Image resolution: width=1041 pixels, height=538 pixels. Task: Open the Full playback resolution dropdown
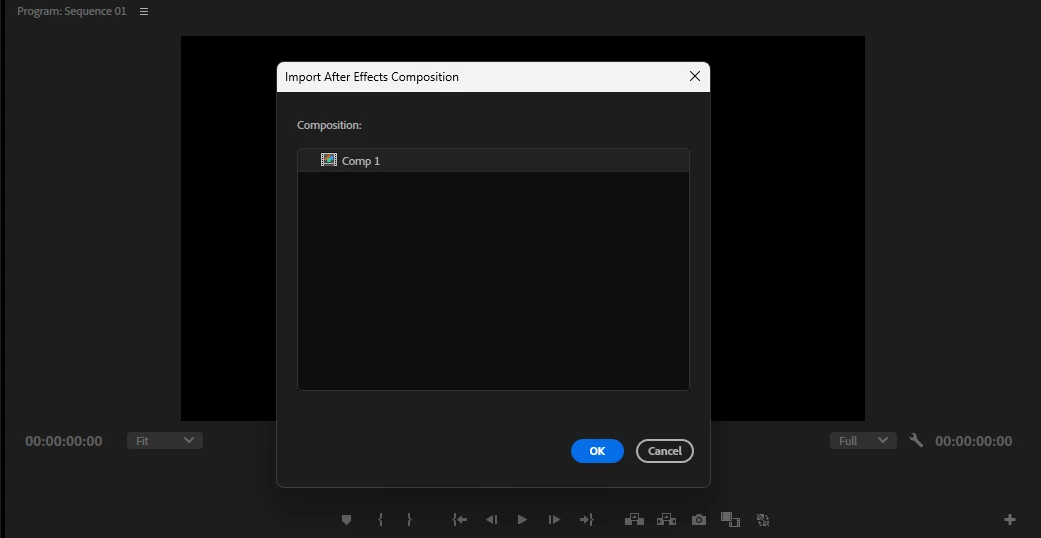pos(863,440)
